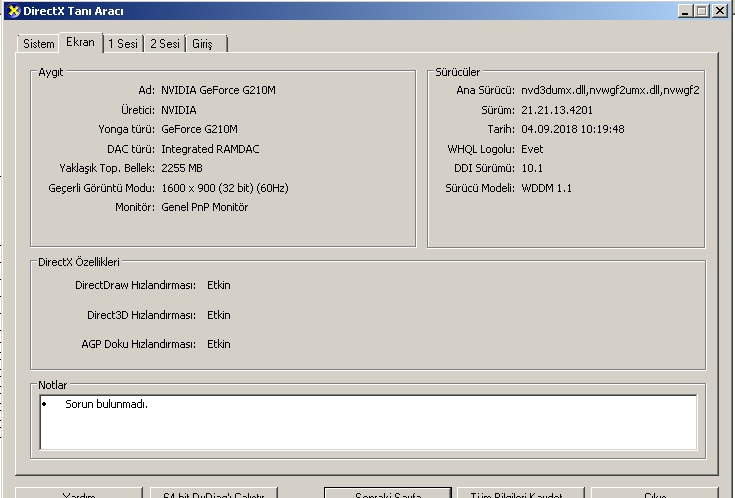Click the DDI Sürümü value '10.1'
735x498 pixels.
coord(532,168)
